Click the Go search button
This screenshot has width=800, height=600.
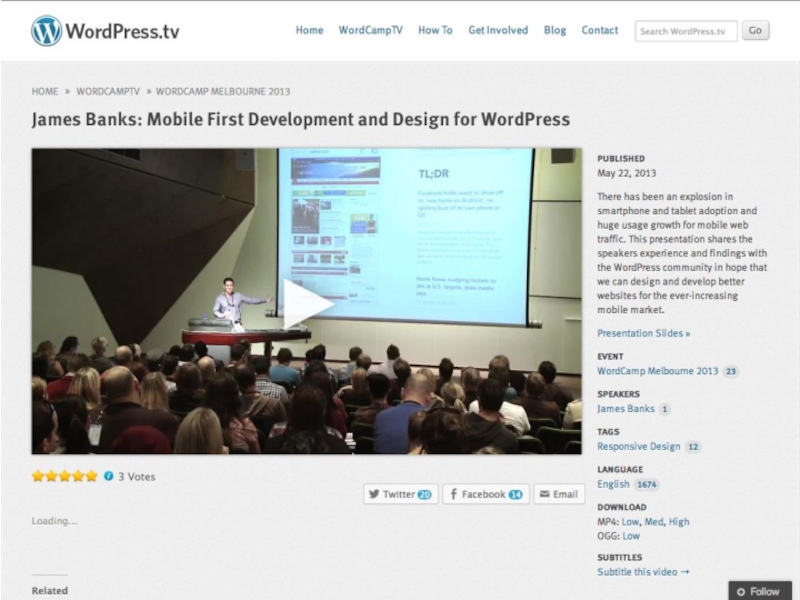(755, 31)
